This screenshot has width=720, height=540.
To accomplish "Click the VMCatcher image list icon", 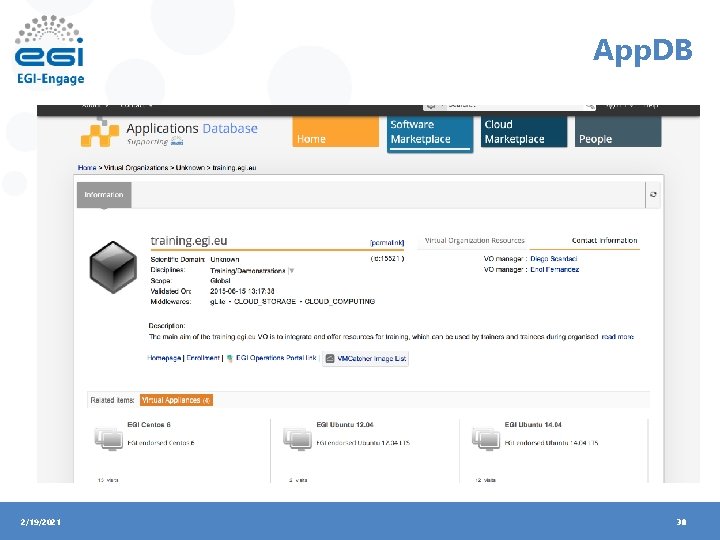I will coord(330,359).
